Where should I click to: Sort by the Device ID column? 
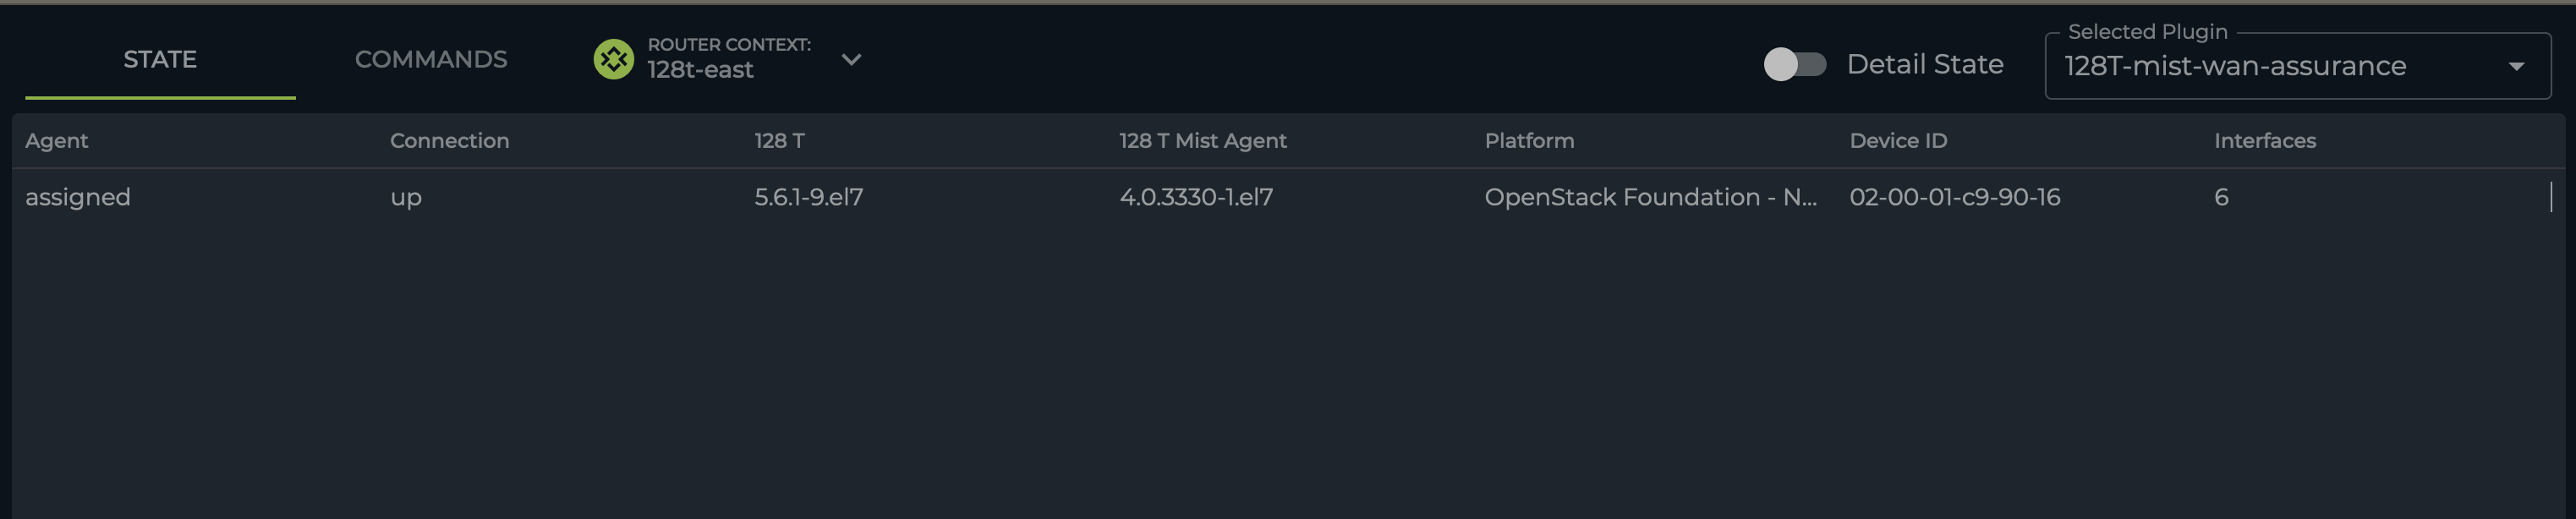coord(1898,141)
